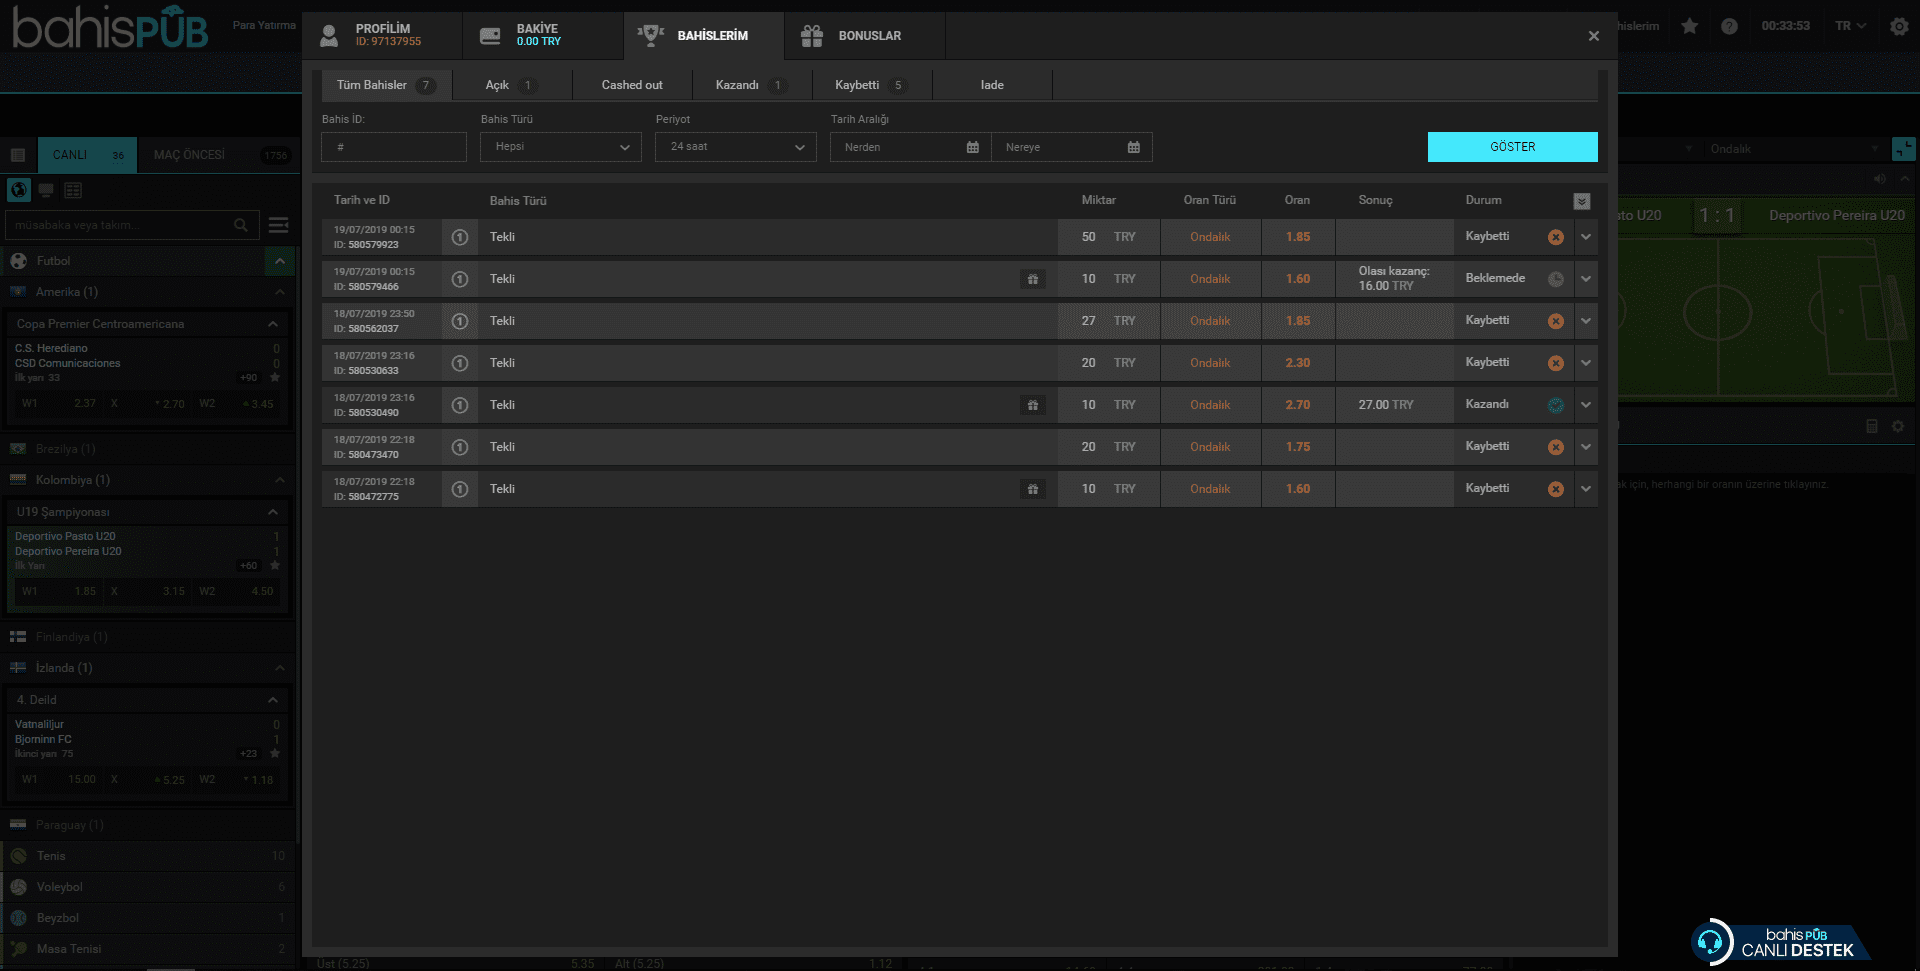Open the help question mark icon
The height and width of the screenshot is (971, 1920).
tap(1729, 26)
